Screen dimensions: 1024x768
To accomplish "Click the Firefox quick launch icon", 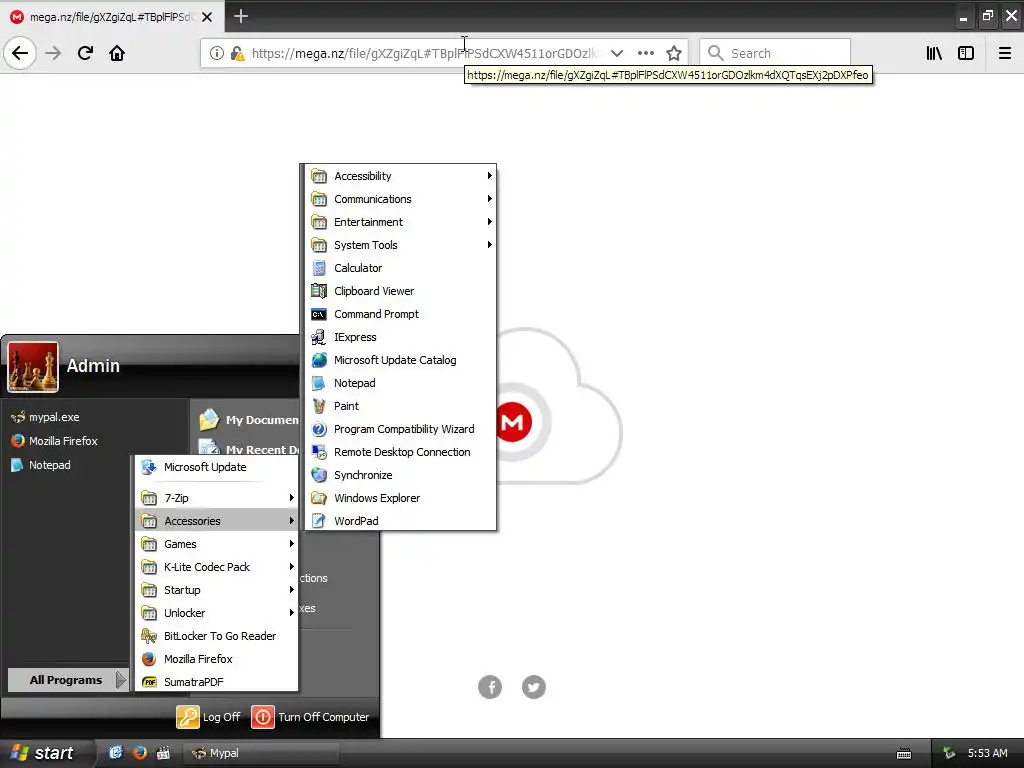I will click(139, 753).
